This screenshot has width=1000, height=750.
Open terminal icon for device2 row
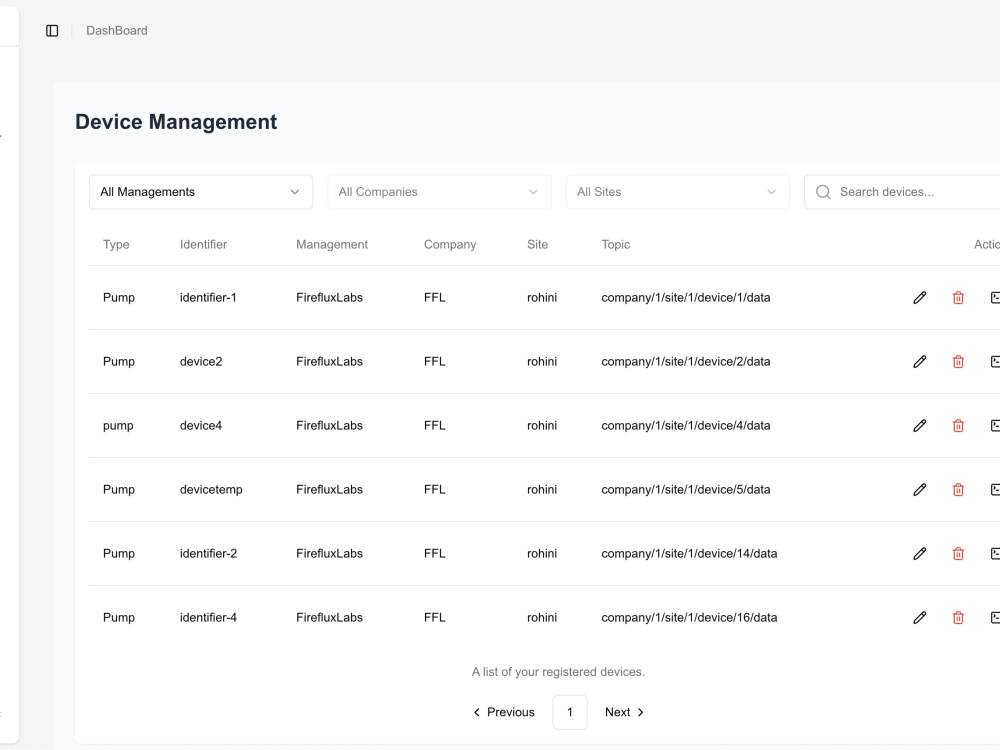(x=995, y=362)
